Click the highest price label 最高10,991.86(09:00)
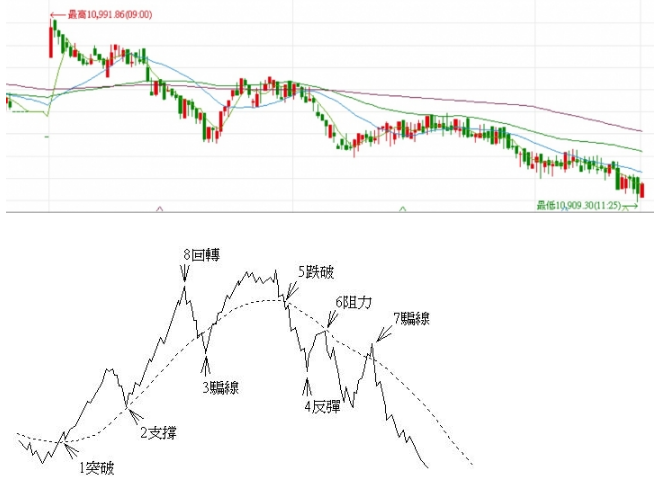Viewport: 662px width, 485px height. point(110,15)
